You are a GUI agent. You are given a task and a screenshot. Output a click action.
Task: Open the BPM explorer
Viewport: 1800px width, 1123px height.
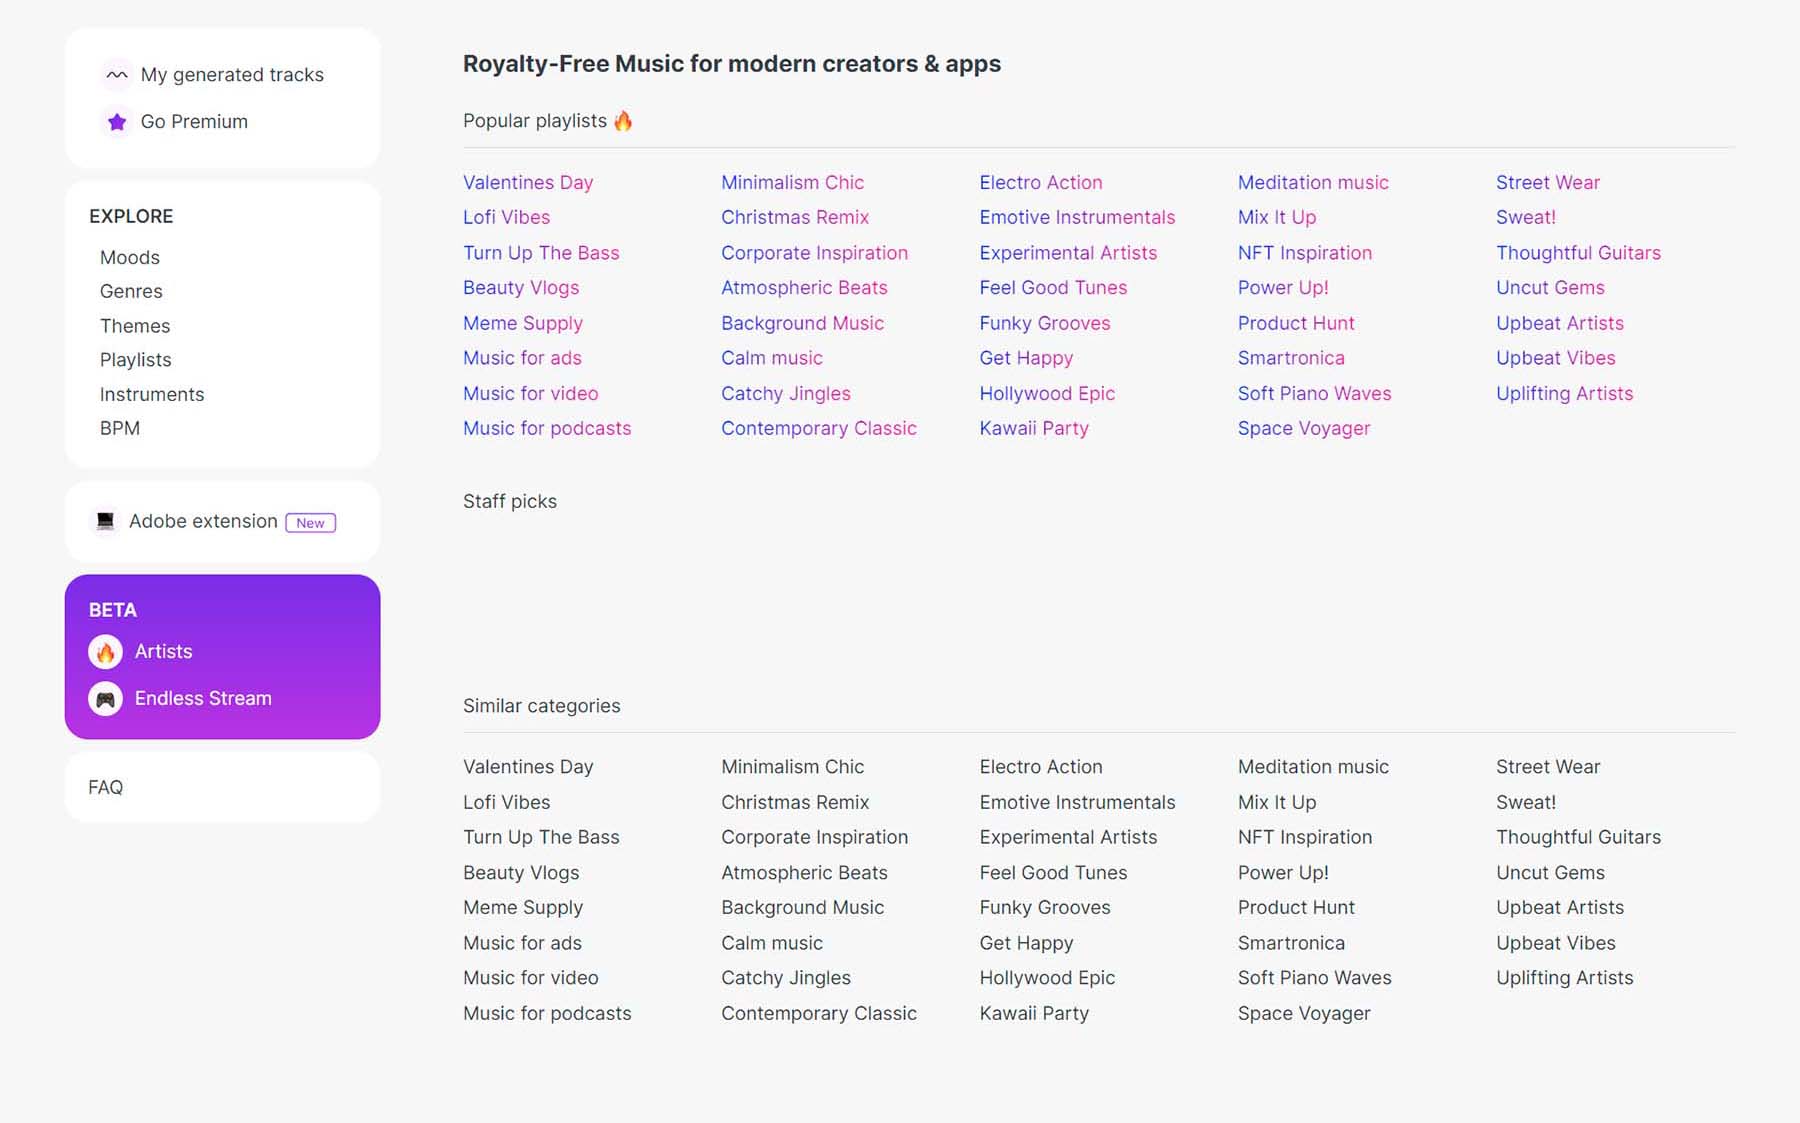tap(118, 428)
